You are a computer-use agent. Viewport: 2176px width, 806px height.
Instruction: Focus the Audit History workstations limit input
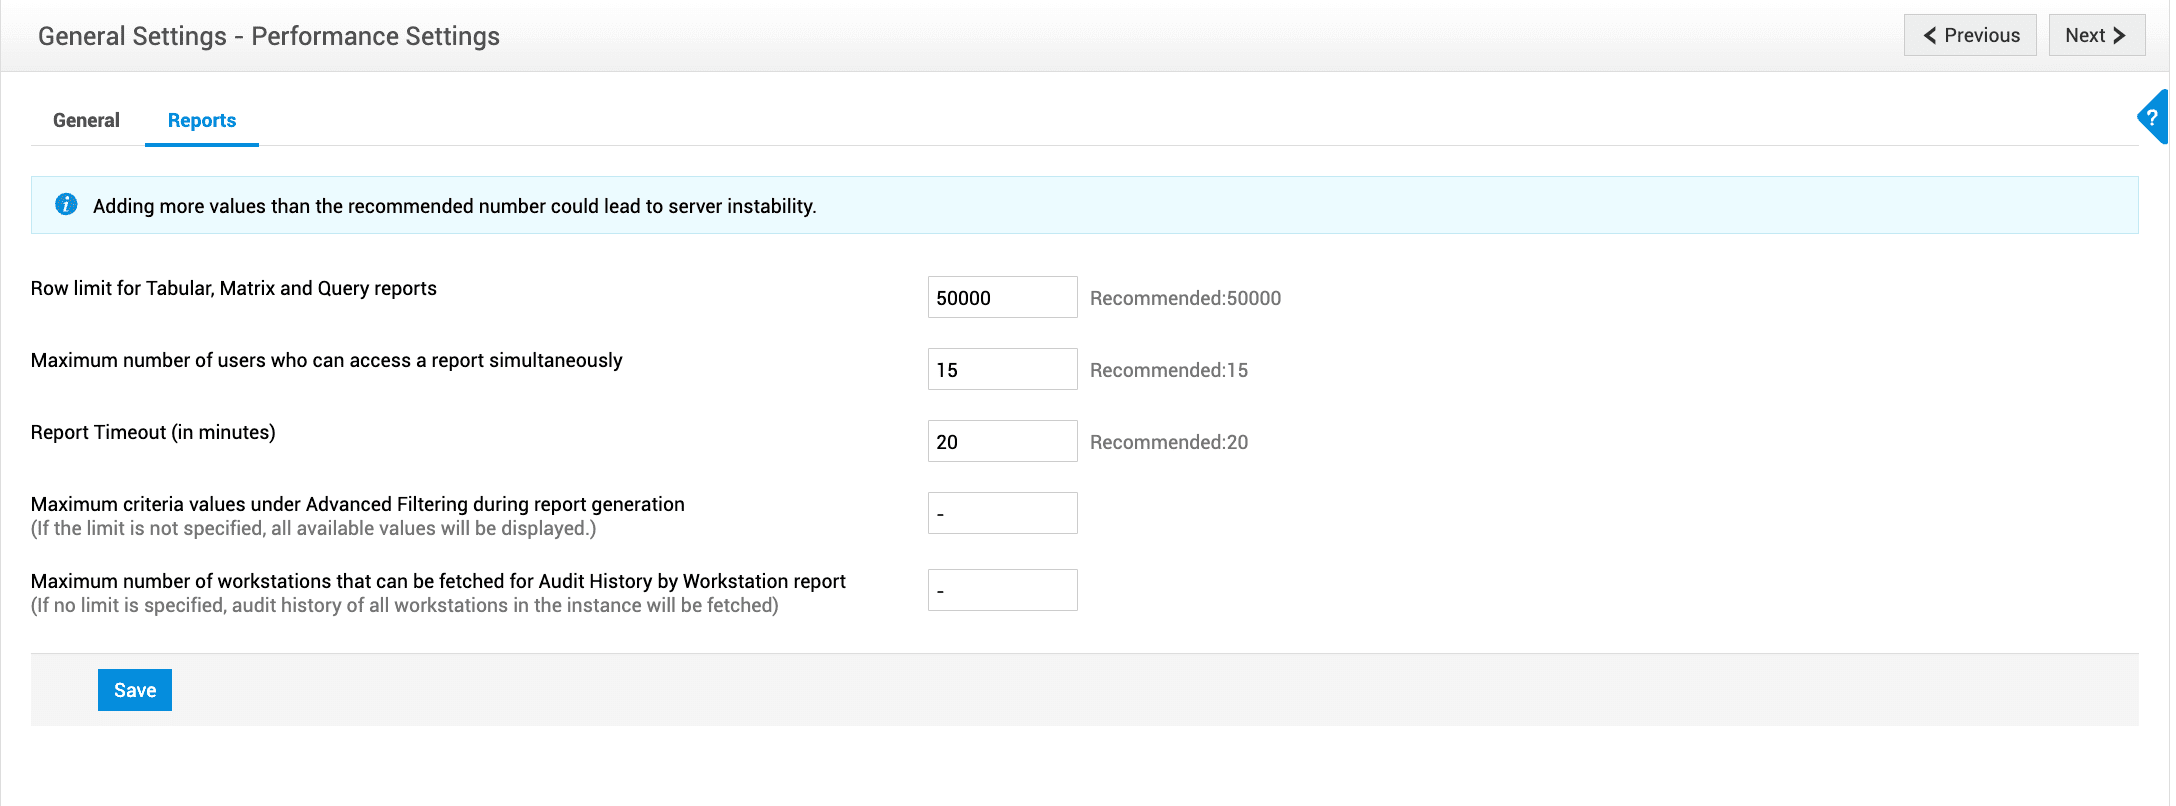[x=1002, y=591]
